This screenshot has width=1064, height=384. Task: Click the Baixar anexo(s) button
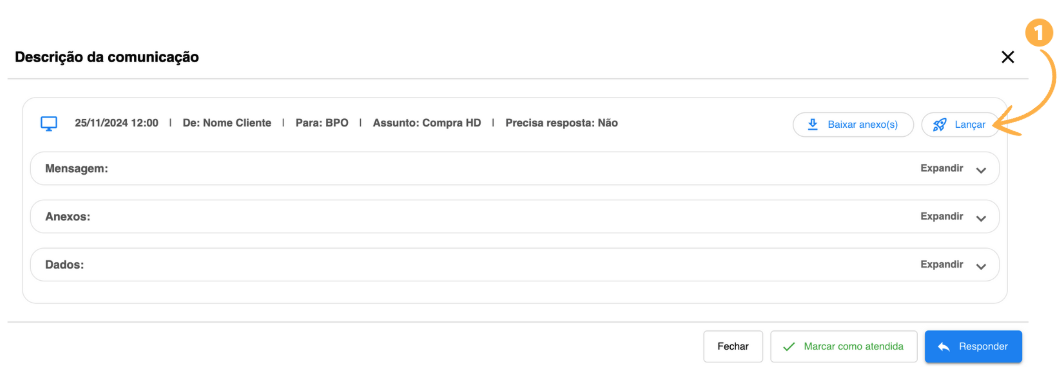click(x=853, y=125)
